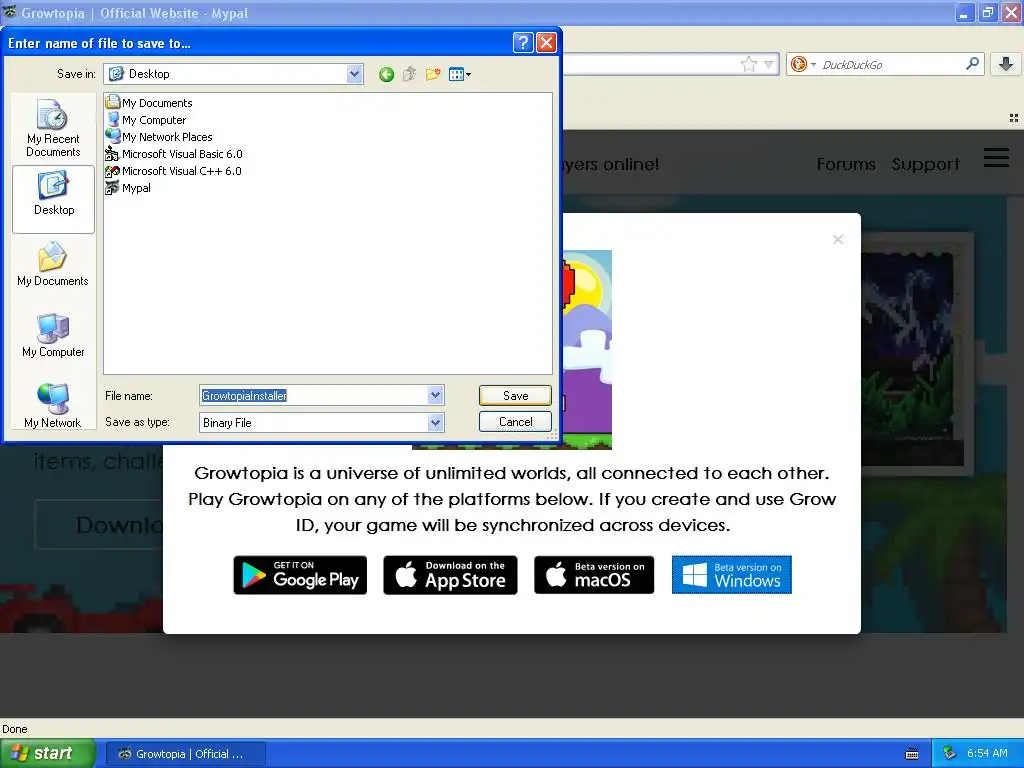Screen dimensions: 1024x768
Task: Click Beta version on Windows badge
Action: point(732,575)
